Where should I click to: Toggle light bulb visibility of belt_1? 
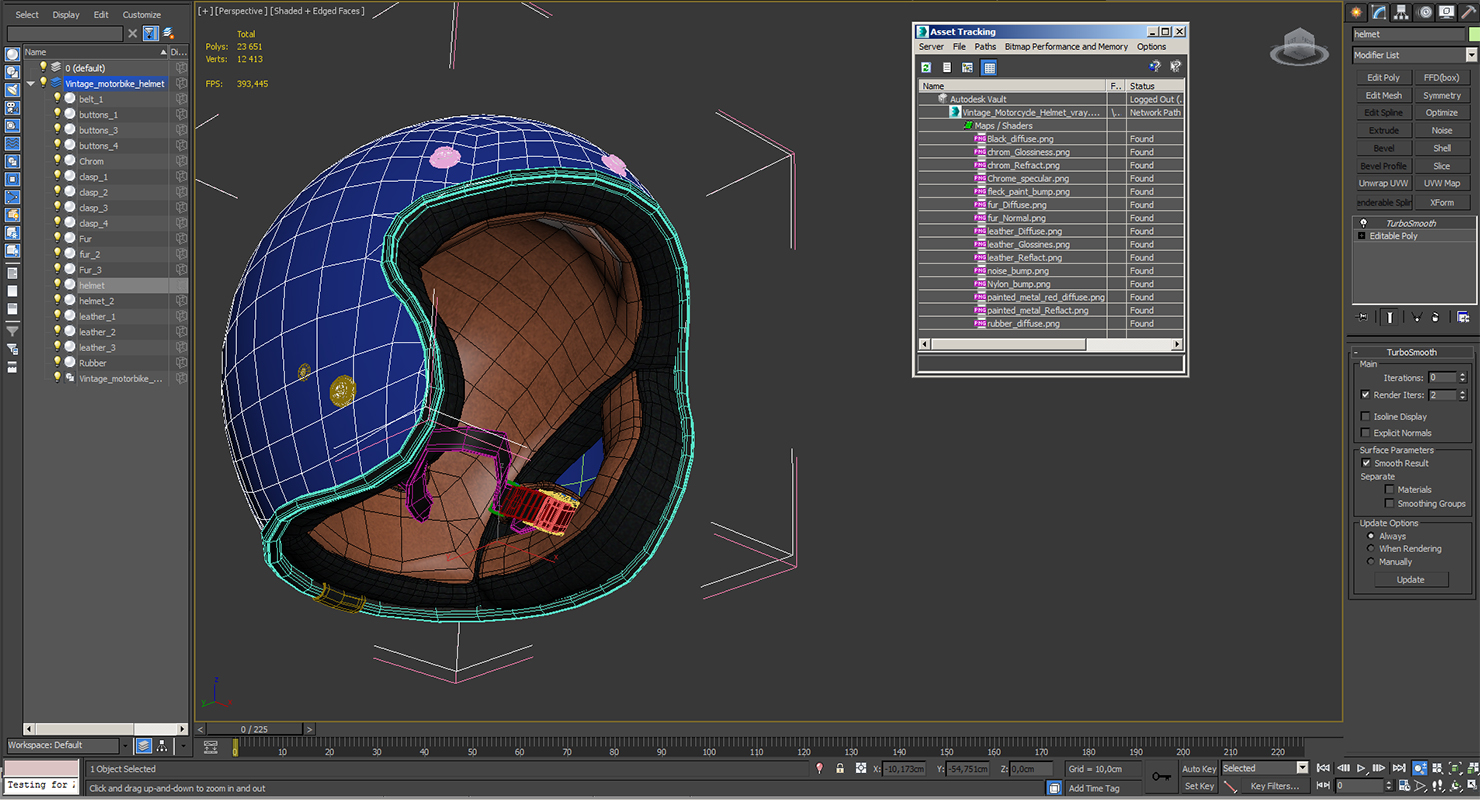tap(57, 99)
